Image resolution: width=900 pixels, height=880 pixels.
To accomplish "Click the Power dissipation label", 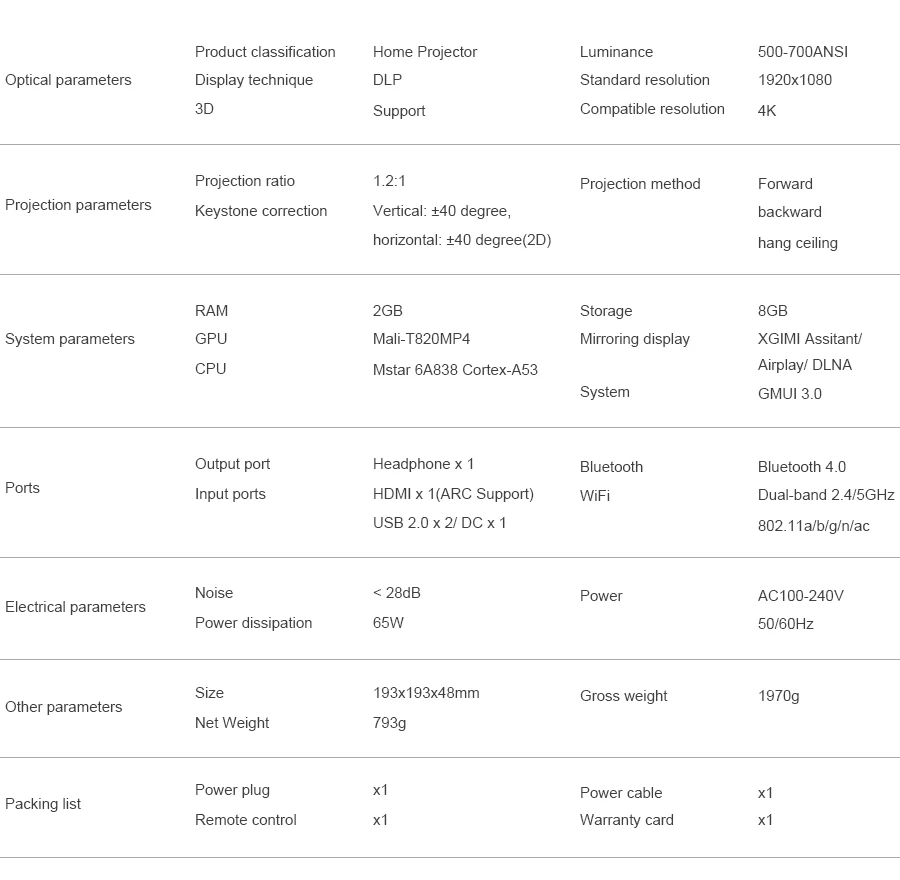I will coord(254,623).
